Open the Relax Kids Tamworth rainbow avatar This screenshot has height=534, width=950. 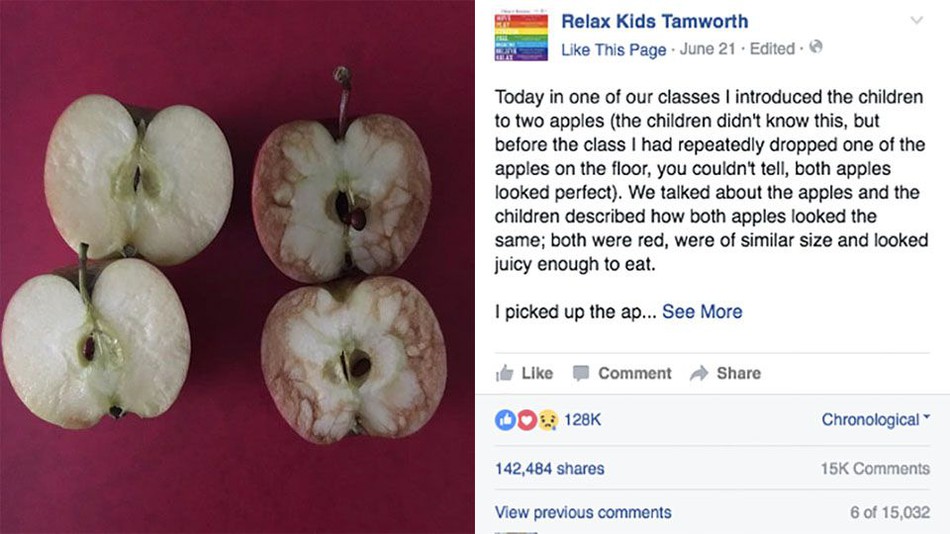[521, 37]
